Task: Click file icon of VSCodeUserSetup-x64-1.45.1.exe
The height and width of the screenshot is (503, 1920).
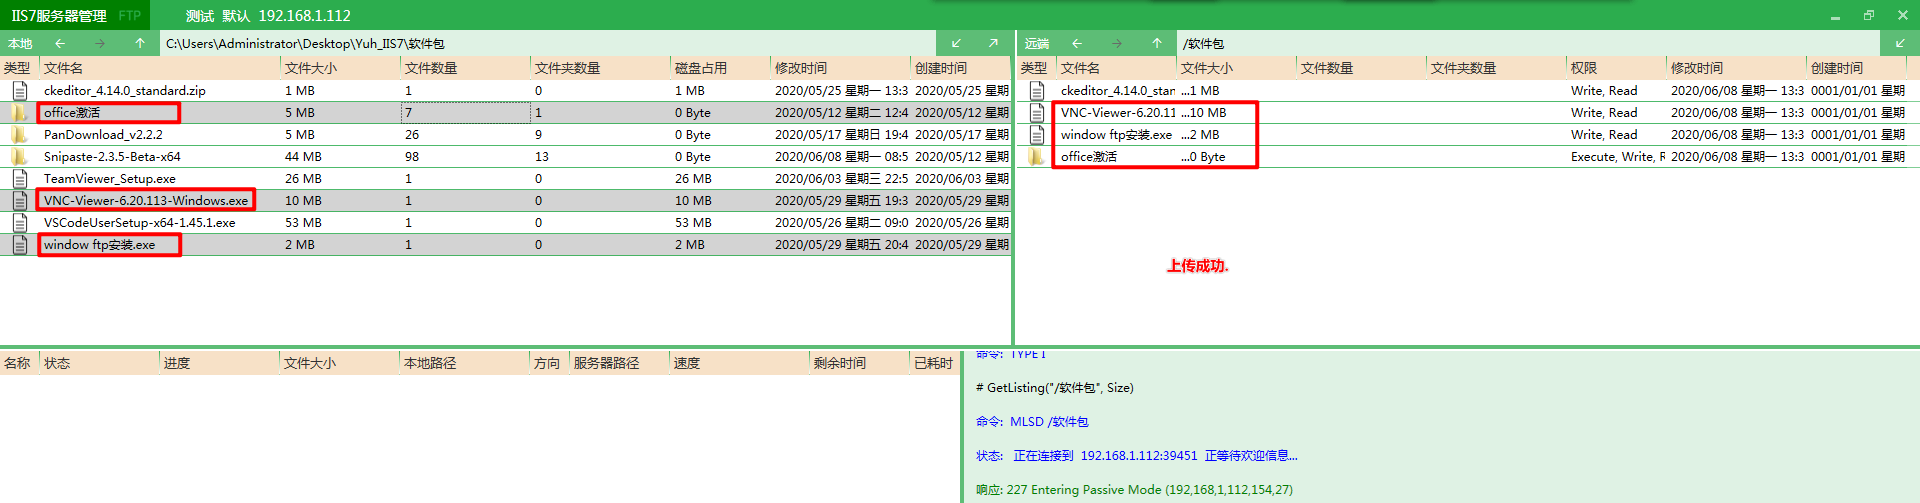Action: (19, 222)
